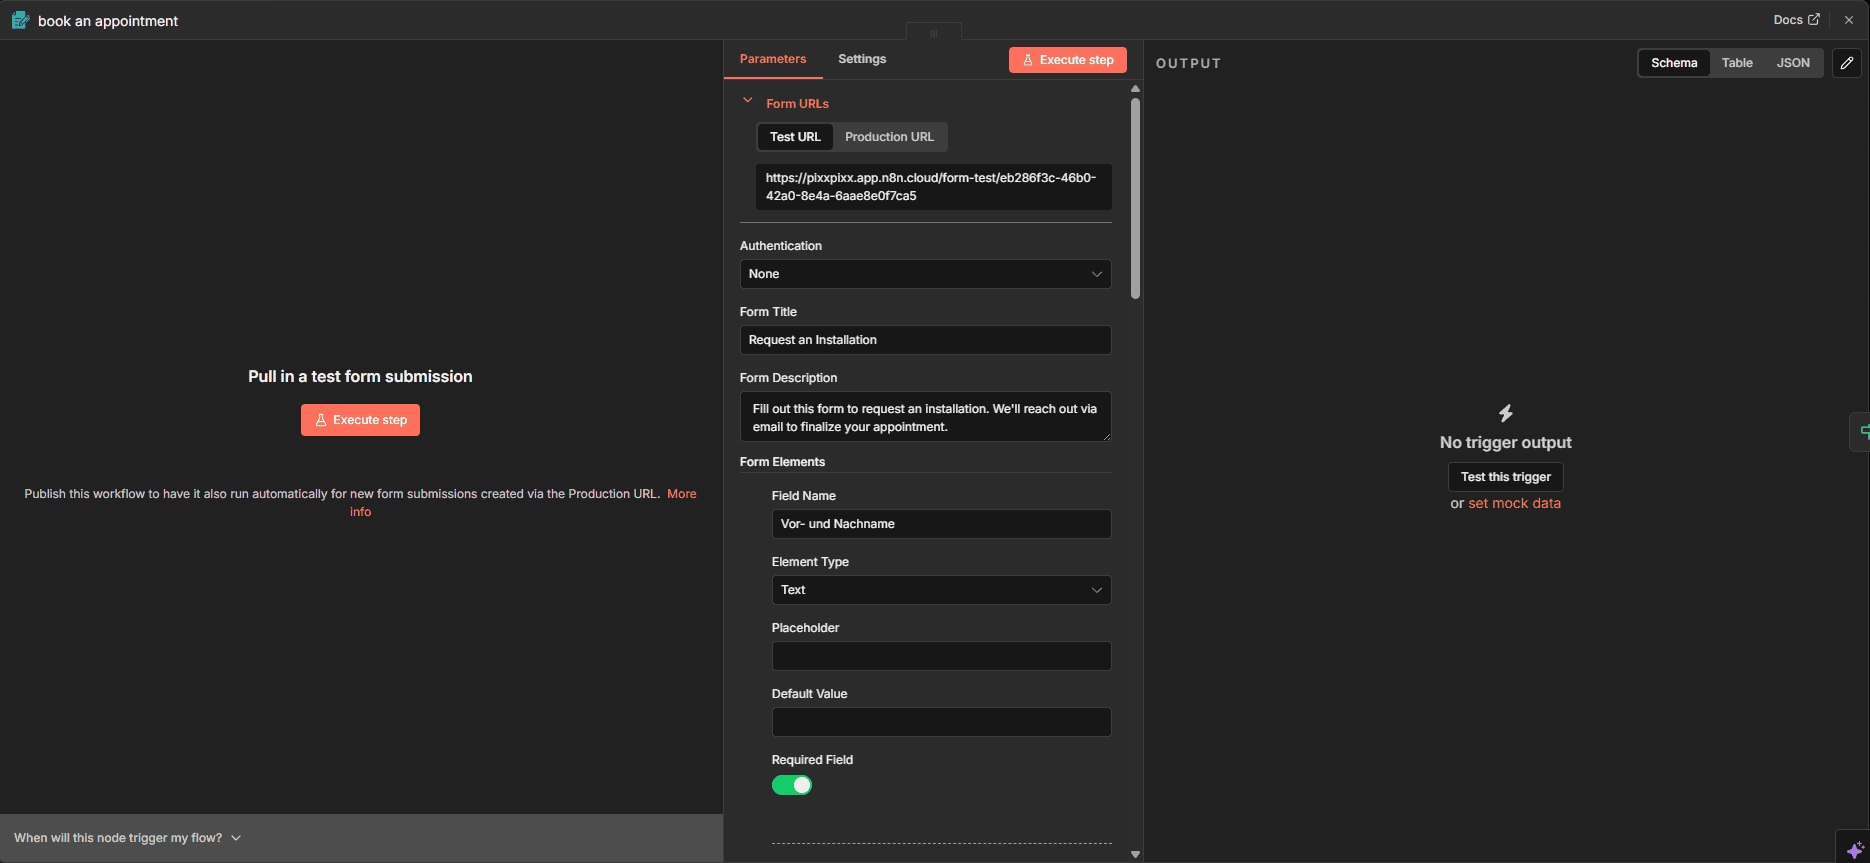
Task: Switch output view to JSON tab
Action: (1793, 63)
